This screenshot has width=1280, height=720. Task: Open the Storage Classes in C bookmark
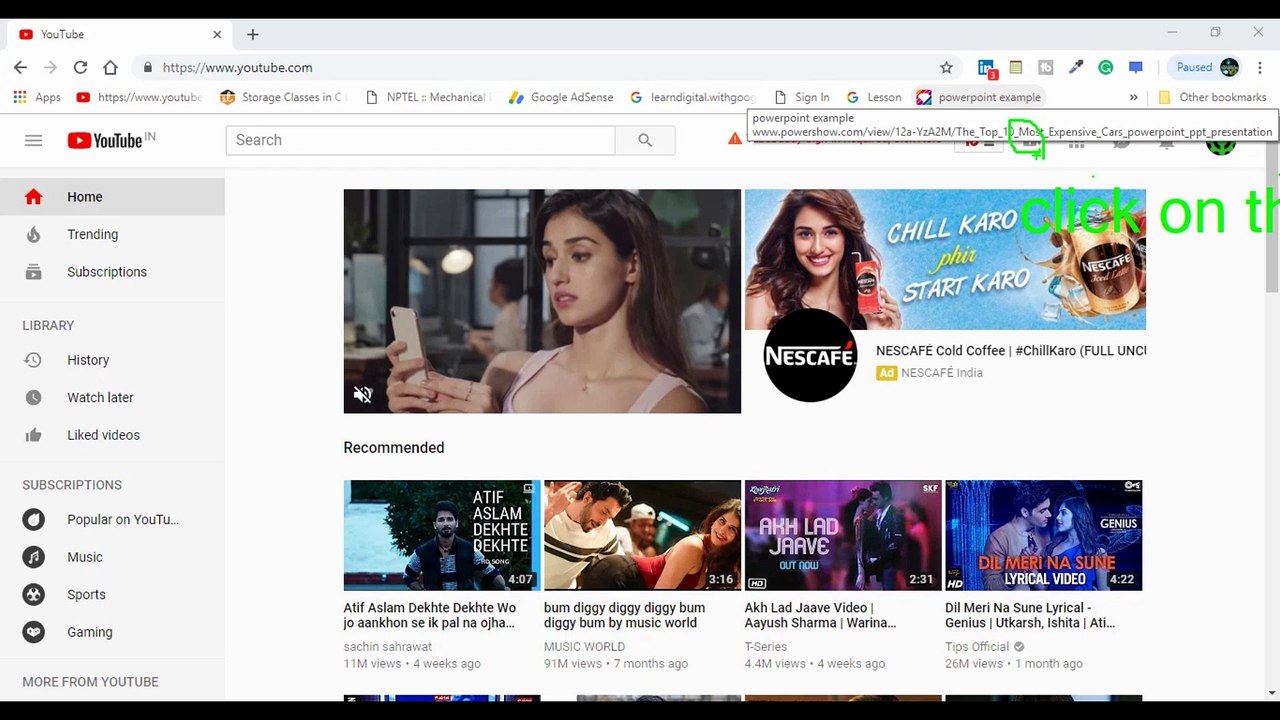coord(281,97)
